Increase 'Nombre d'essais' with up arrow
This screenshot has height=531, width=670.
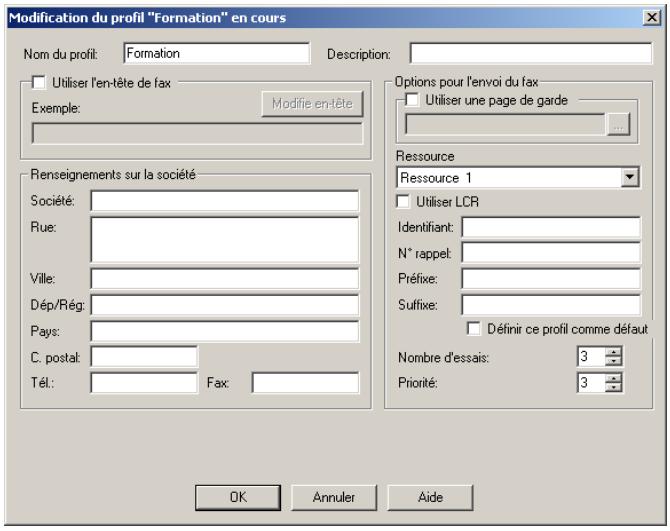pos(617,350)
